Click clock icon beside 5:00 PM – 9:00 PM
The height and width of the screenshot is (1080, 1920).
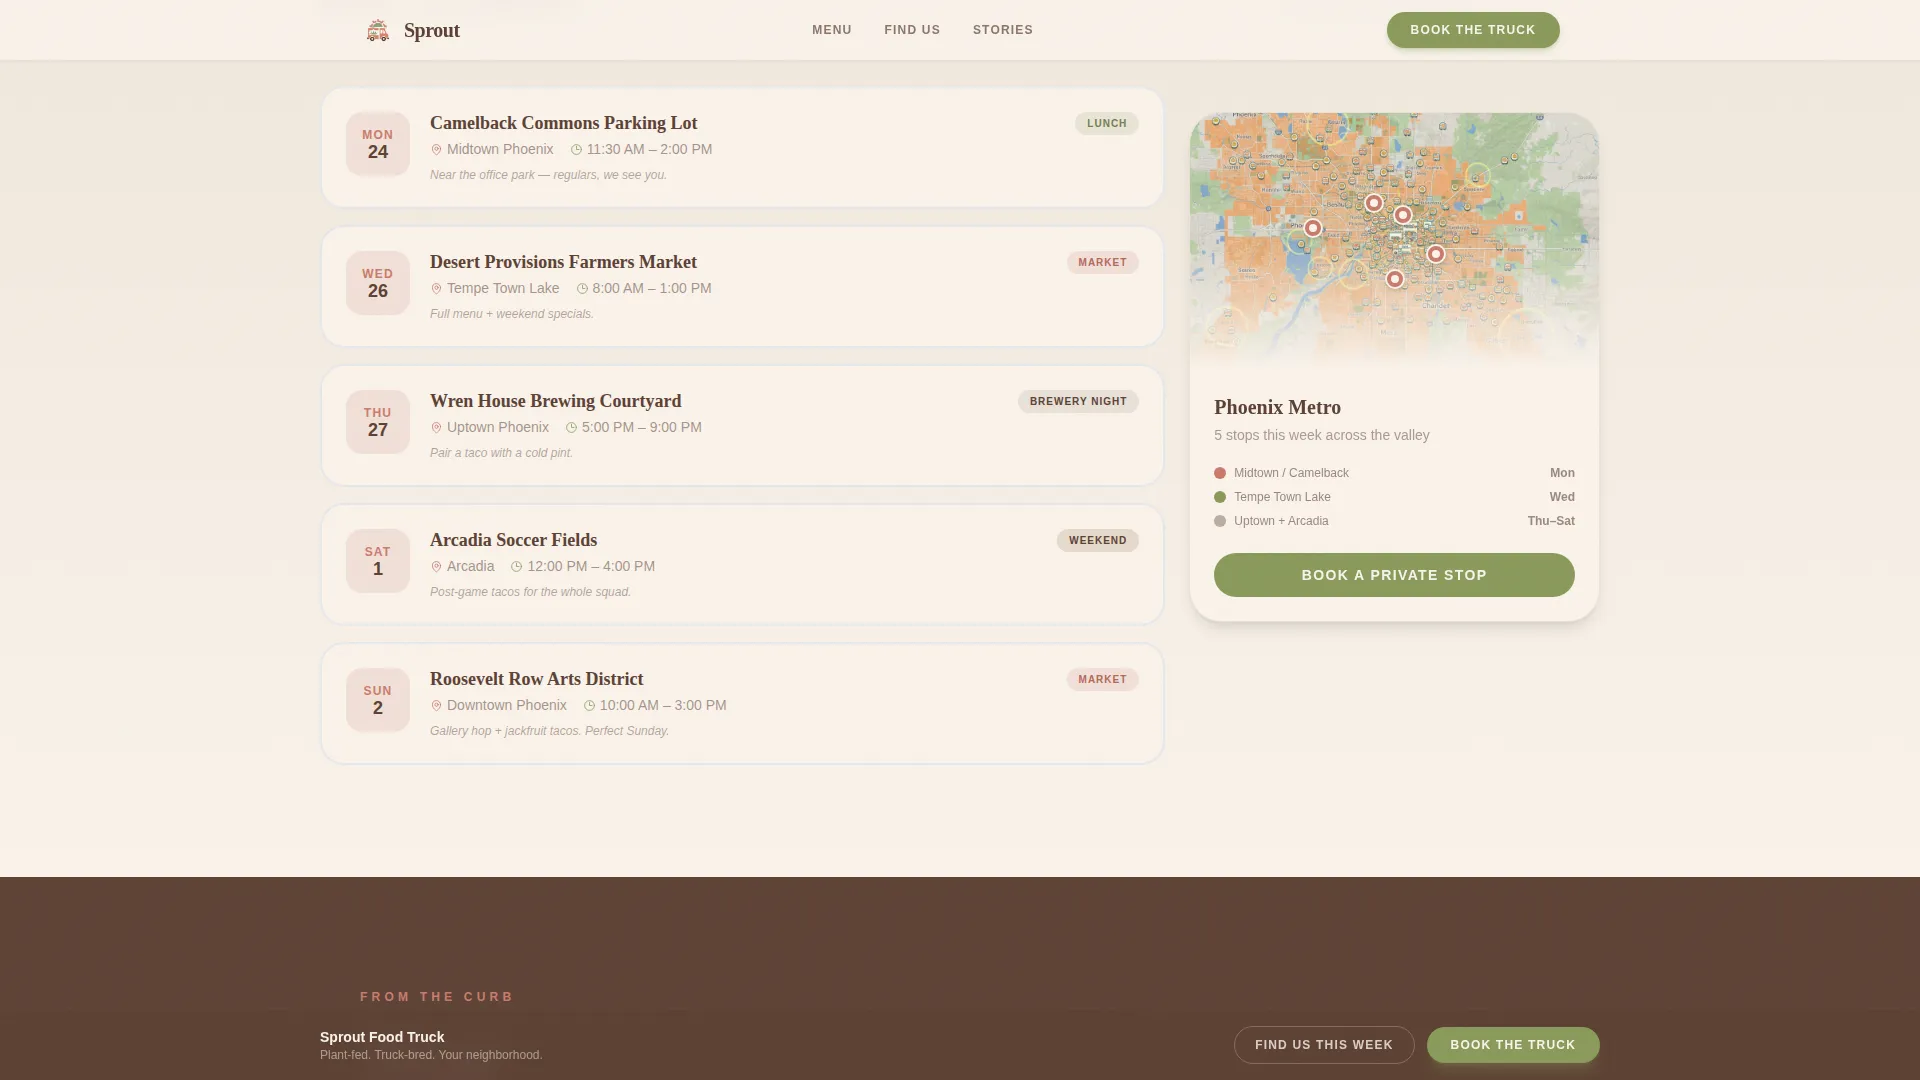(571, 428)
